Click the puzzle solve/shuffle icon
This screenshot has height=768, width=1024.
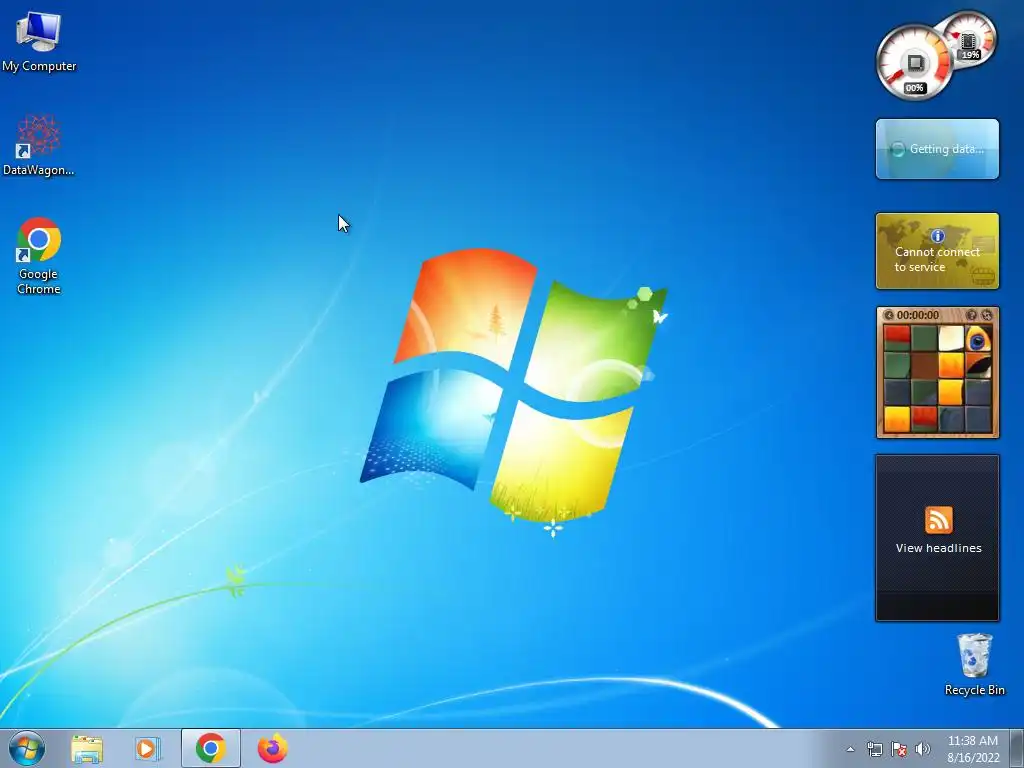987,315
